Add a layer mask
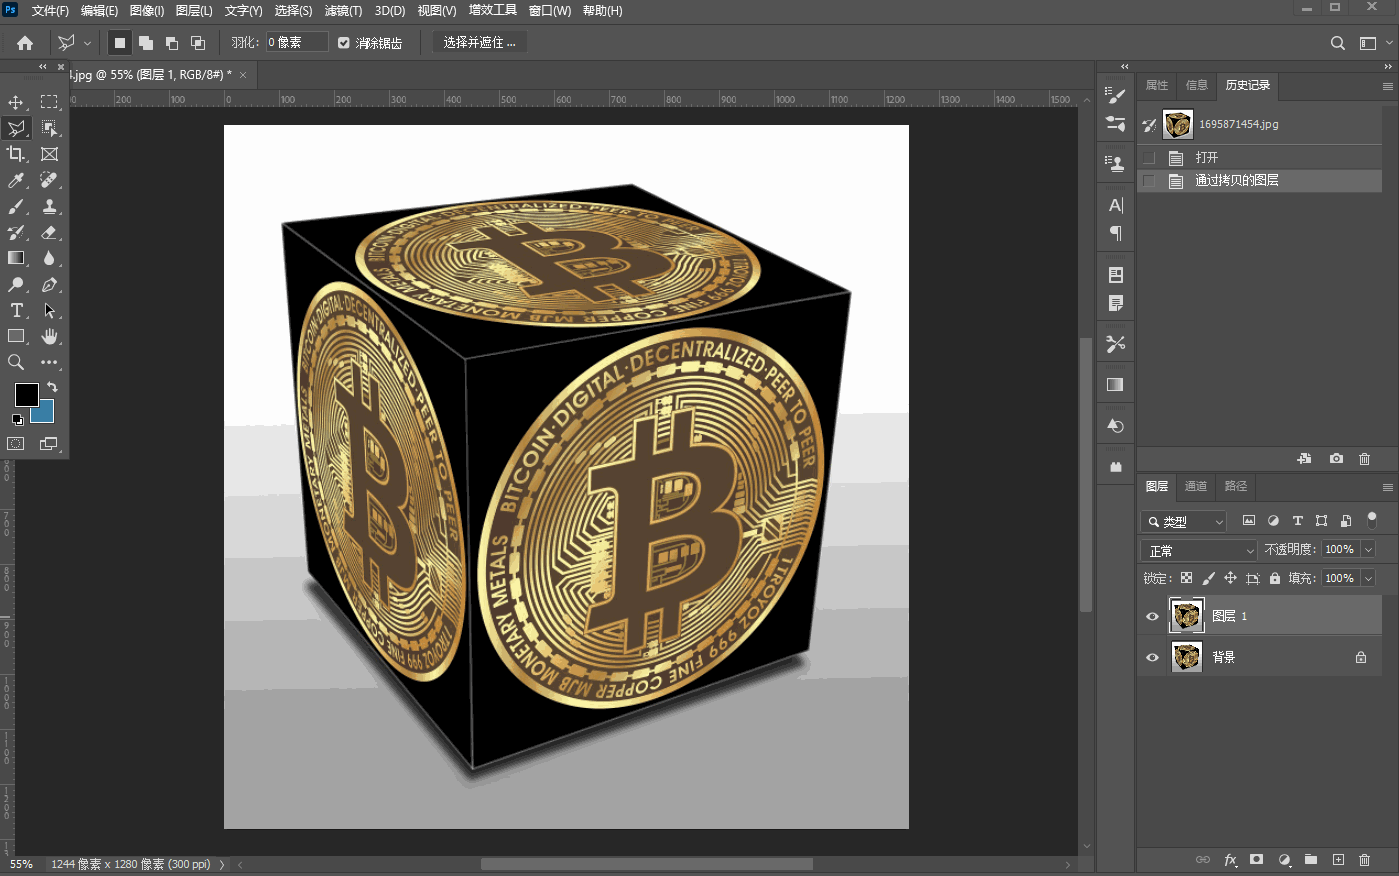This screenshot has height=876, width=1399. [x=1257, y=859]
